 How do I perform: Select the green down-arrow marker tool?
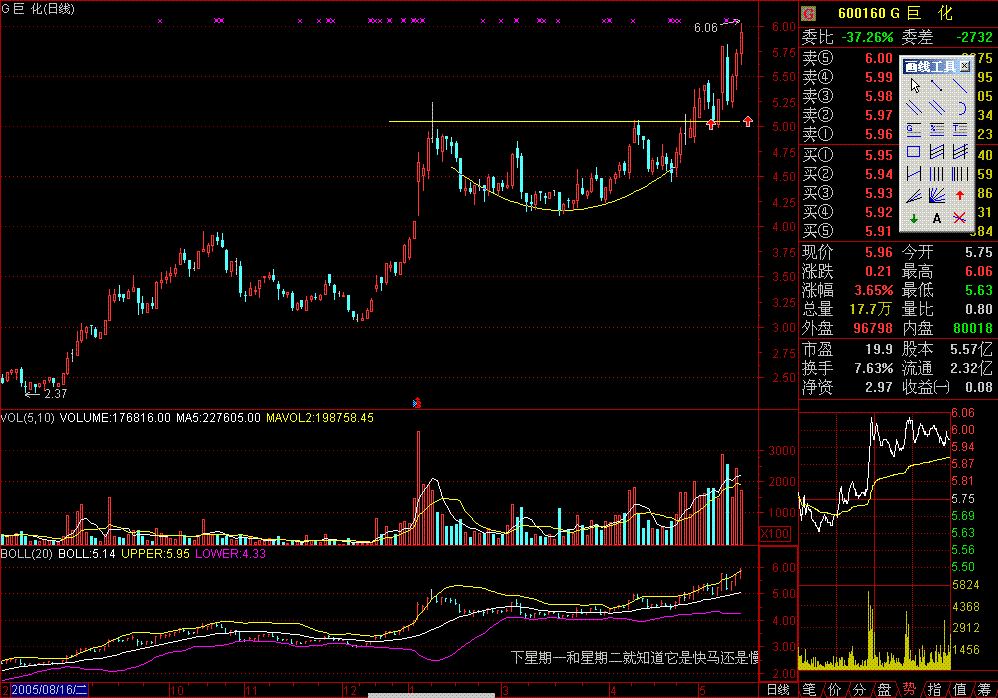[915, 218]
